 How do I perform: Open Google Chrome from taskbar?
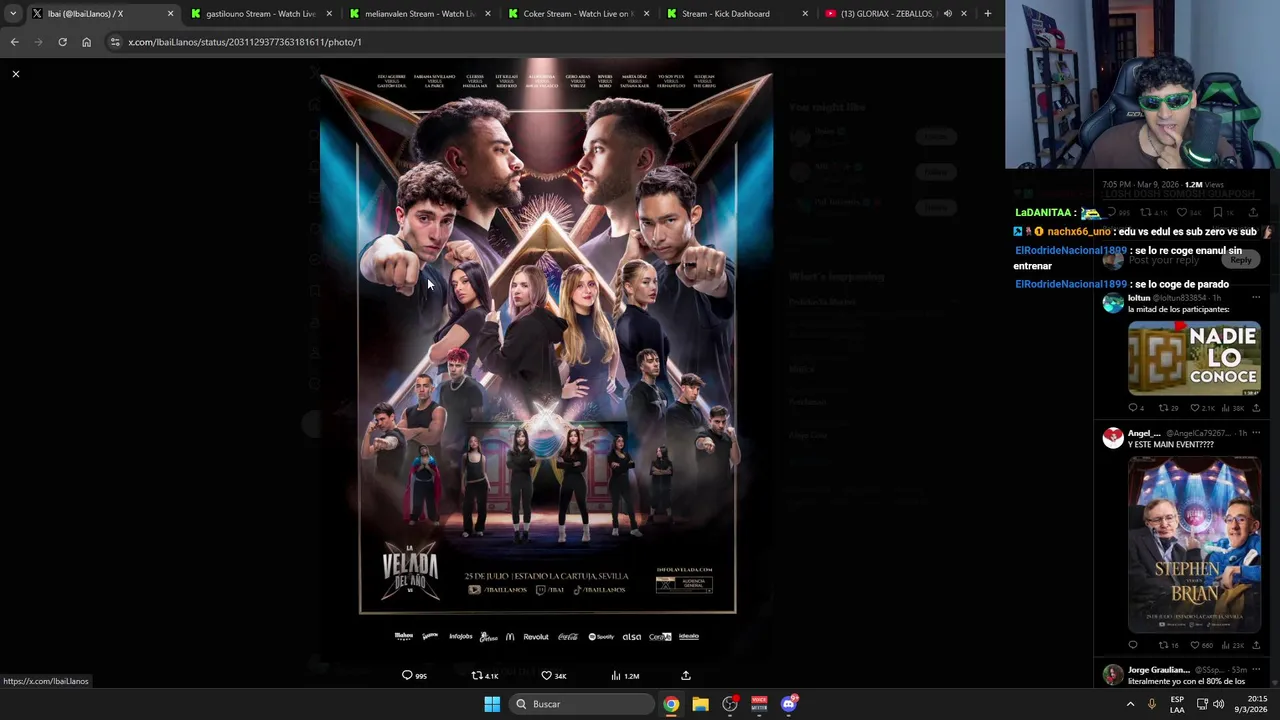pyautogui.click(x=671, y=704)
